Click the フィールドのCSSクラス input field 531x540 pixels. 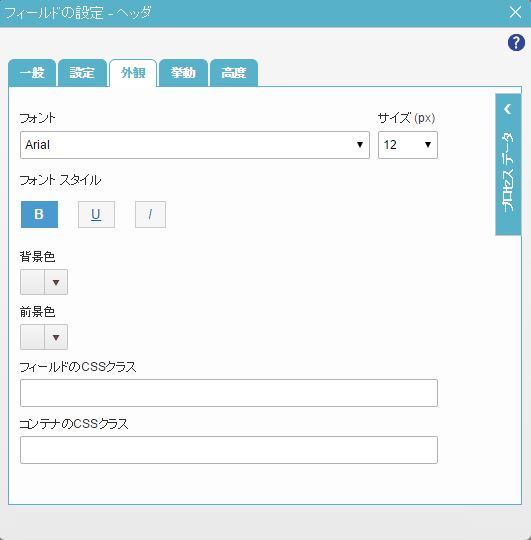229,393
